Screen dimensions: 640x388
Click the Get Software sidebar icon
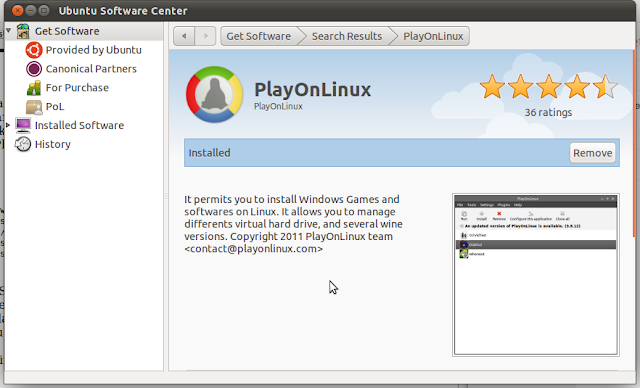point(23,31)
